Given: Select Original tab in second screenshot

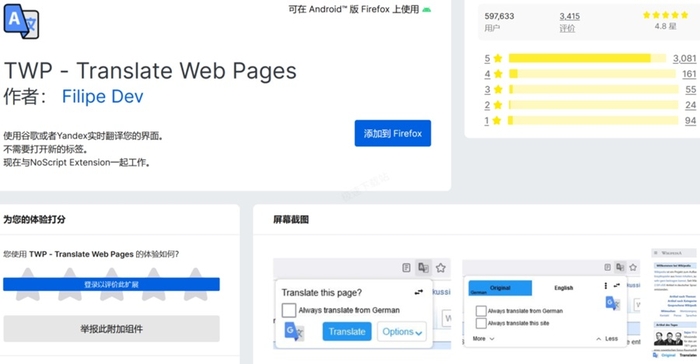Looking at the screenshot, I should tap(500, 288).
